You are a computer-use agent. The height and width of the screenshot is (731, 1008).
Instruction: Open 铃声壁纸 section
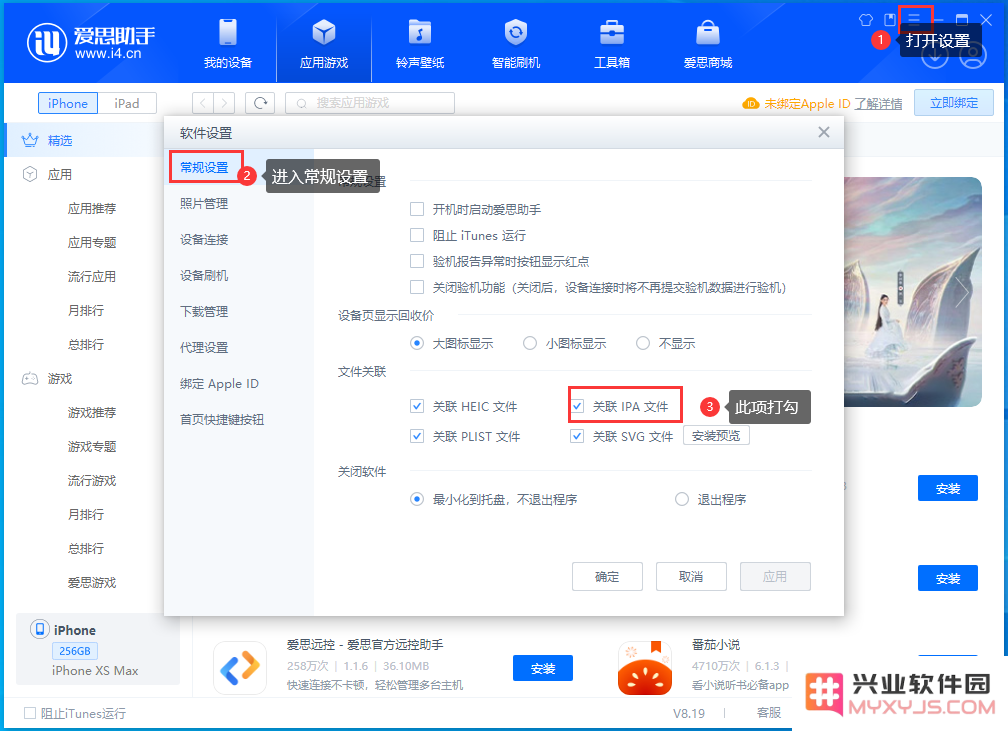(x=420, y=44)
